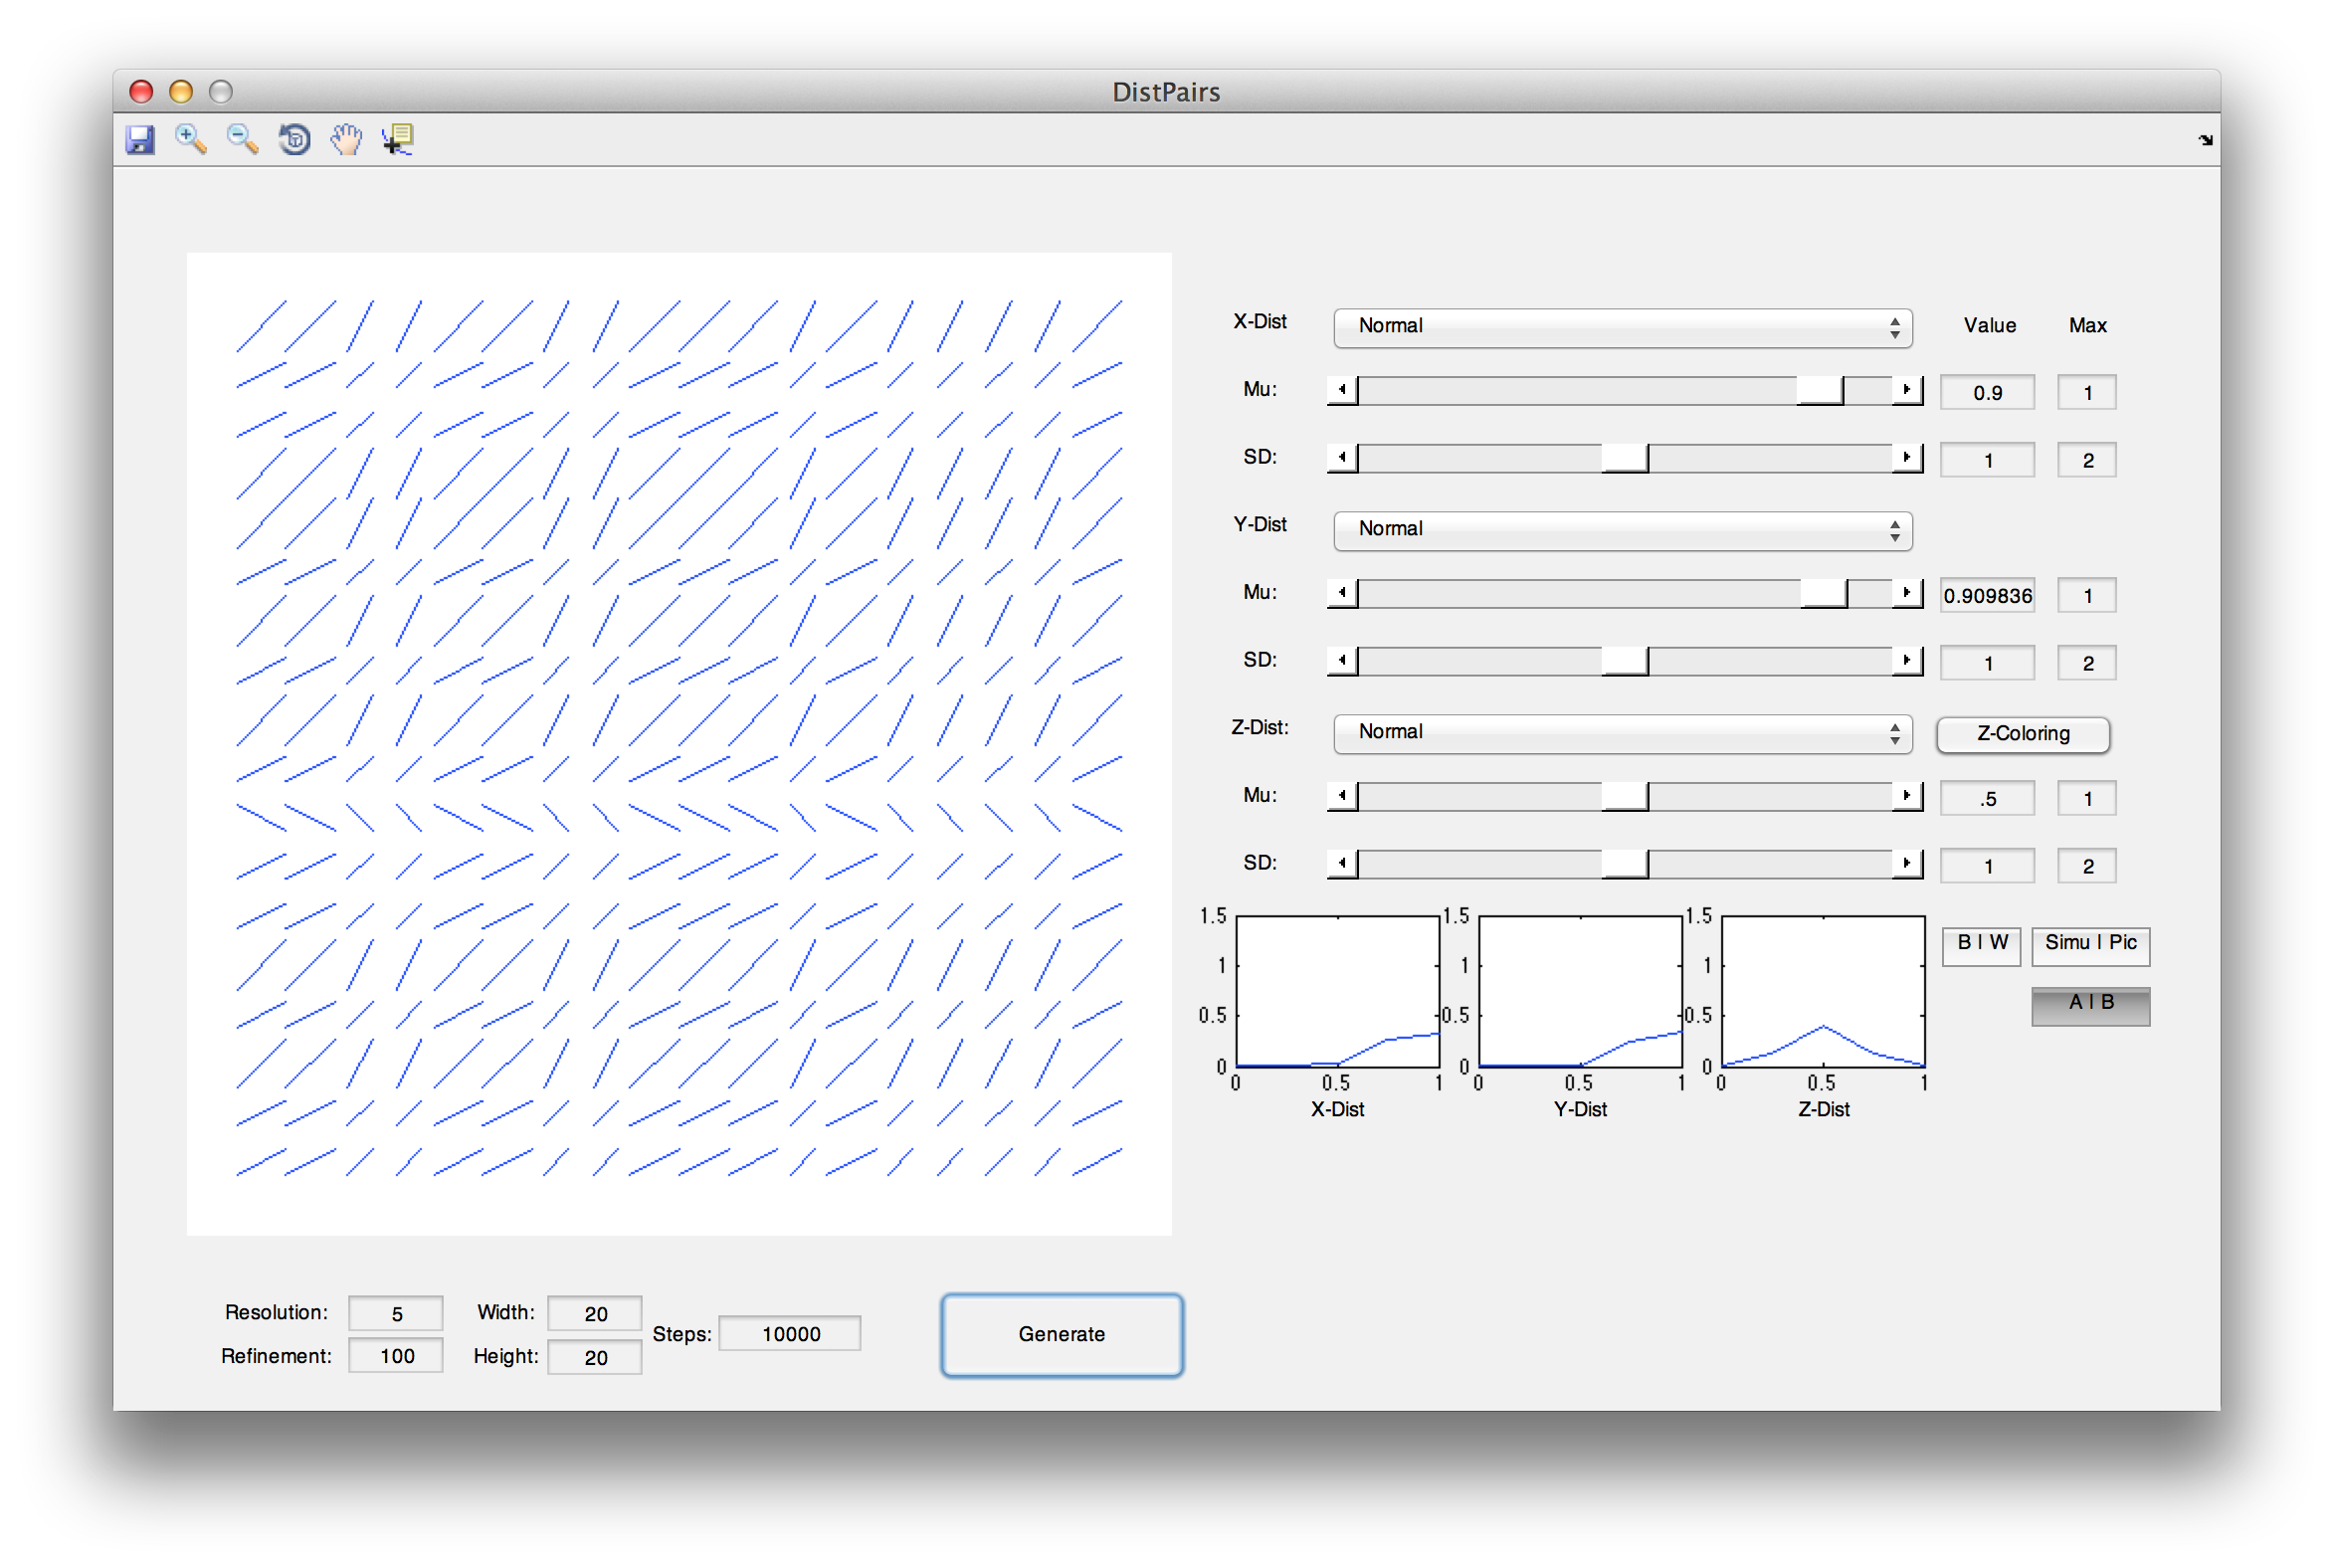Viewport: 2334px width, 1568px height.
Task: Click left arrow of Y-Dist SD slider
Action: tap(1343, 661)
